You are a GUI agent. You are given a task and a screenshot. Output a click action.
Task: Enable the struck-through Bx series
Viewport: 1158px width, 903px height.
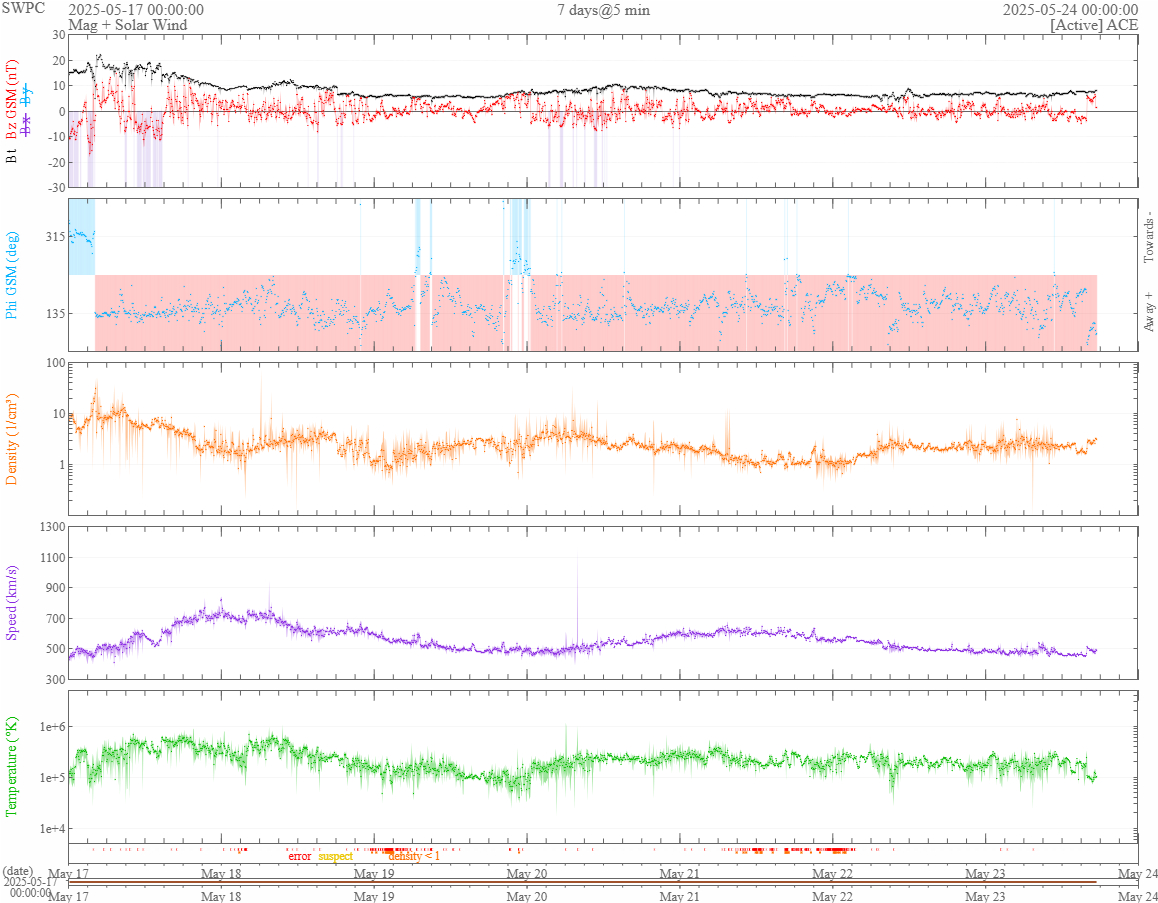pyautogui.click(x=27, y=123)
